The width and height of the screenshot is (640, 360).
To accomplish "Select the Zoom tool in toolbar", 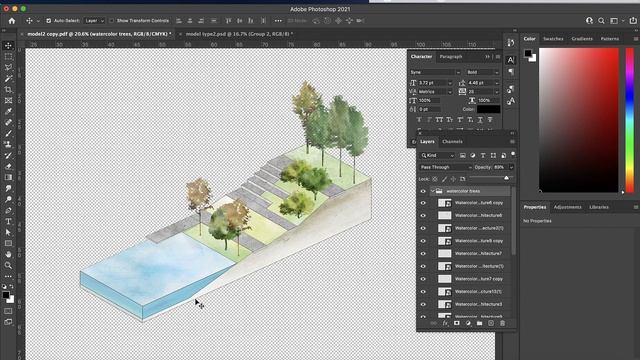I will pos(8,265).
